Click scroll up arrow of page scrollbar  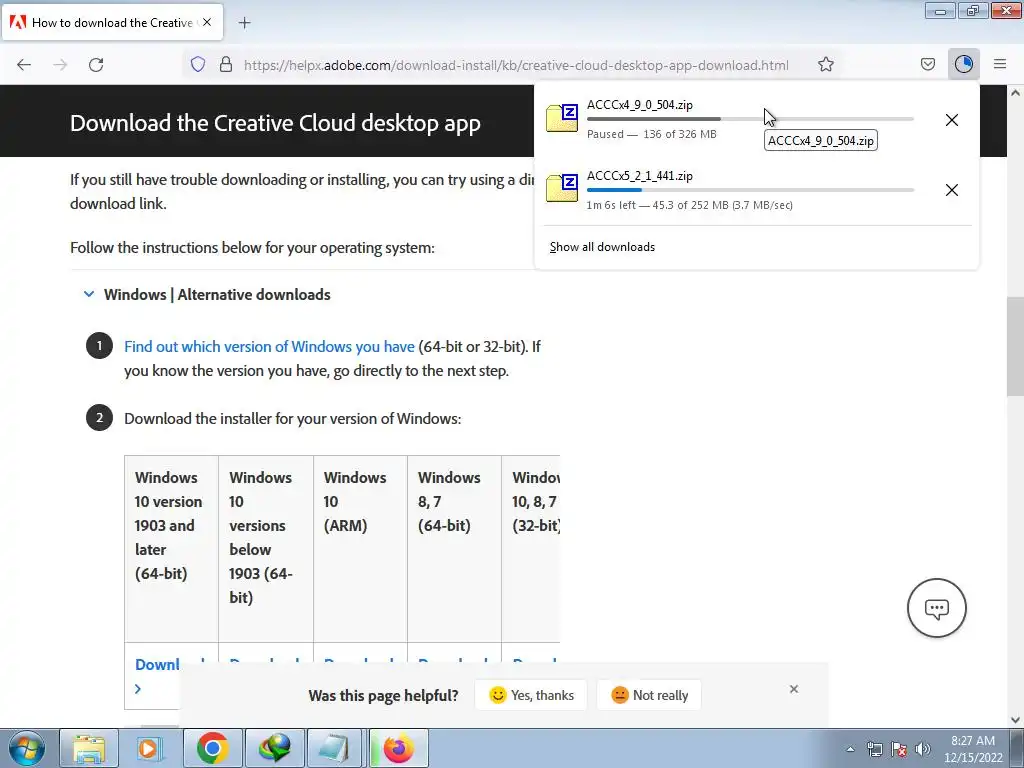[x=1015, y=93]
